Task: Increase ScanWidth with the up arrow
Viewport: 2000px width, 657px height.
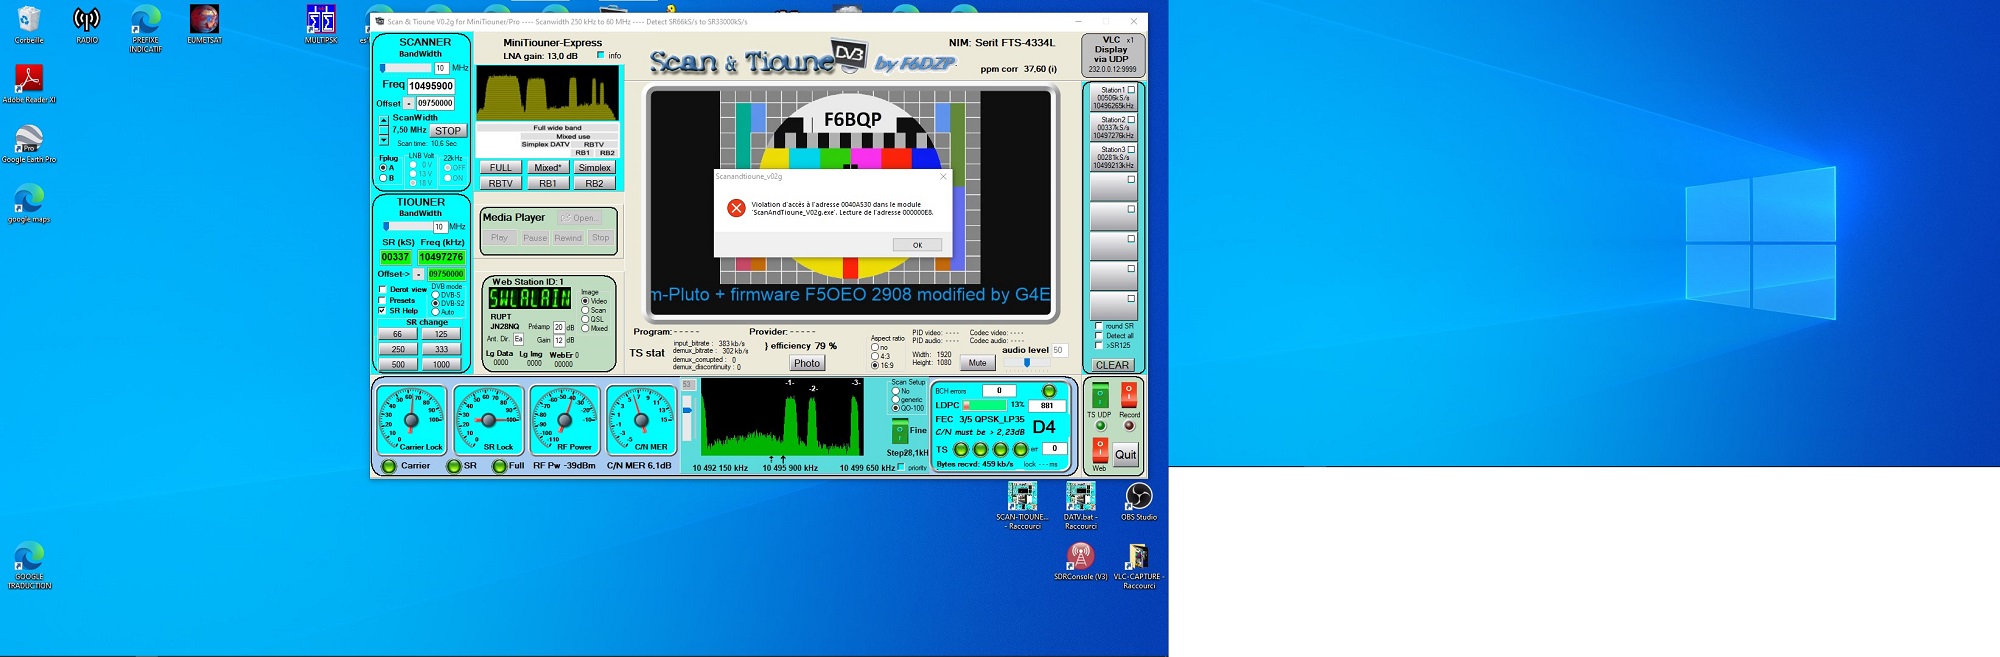Action: pyautogui.click(x=383, y=120)
